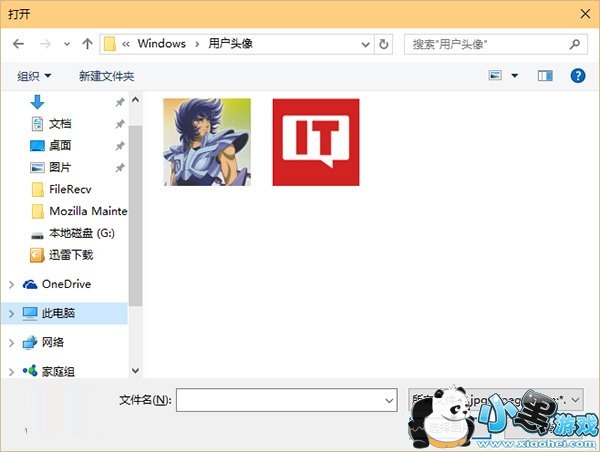Open the recent locations dropdown arrow
The image size is (600, 452).
[x=67, y=44]
